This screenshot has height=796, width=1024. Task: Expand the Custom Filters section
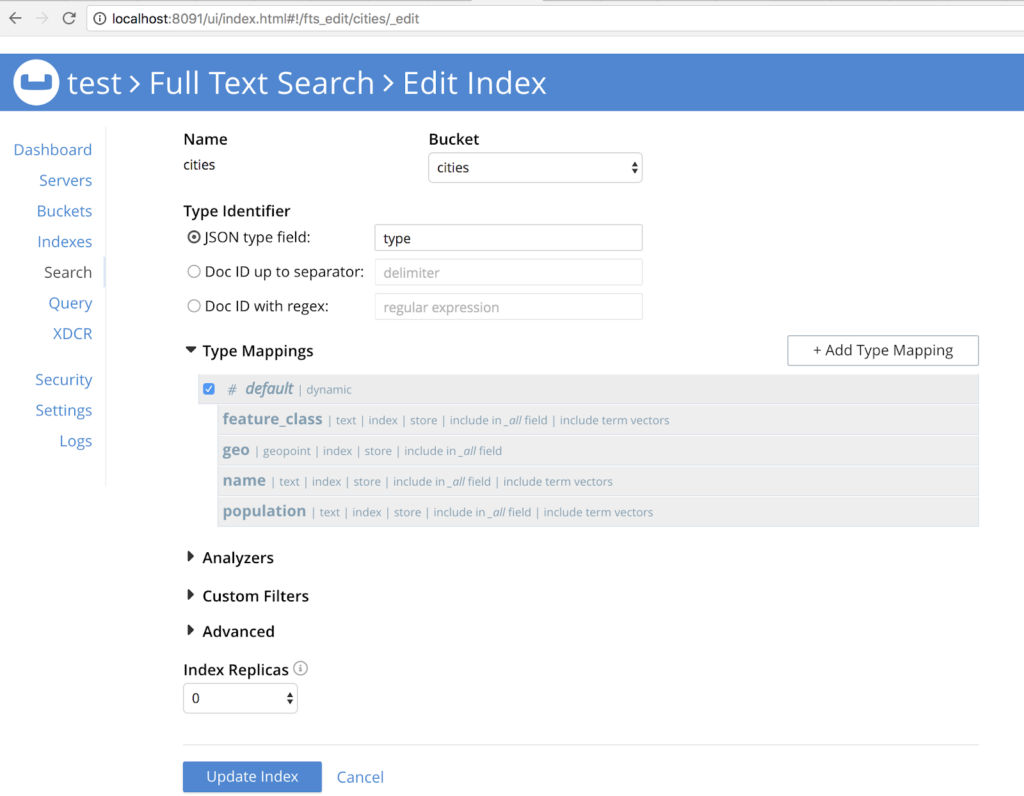(191, 595)
